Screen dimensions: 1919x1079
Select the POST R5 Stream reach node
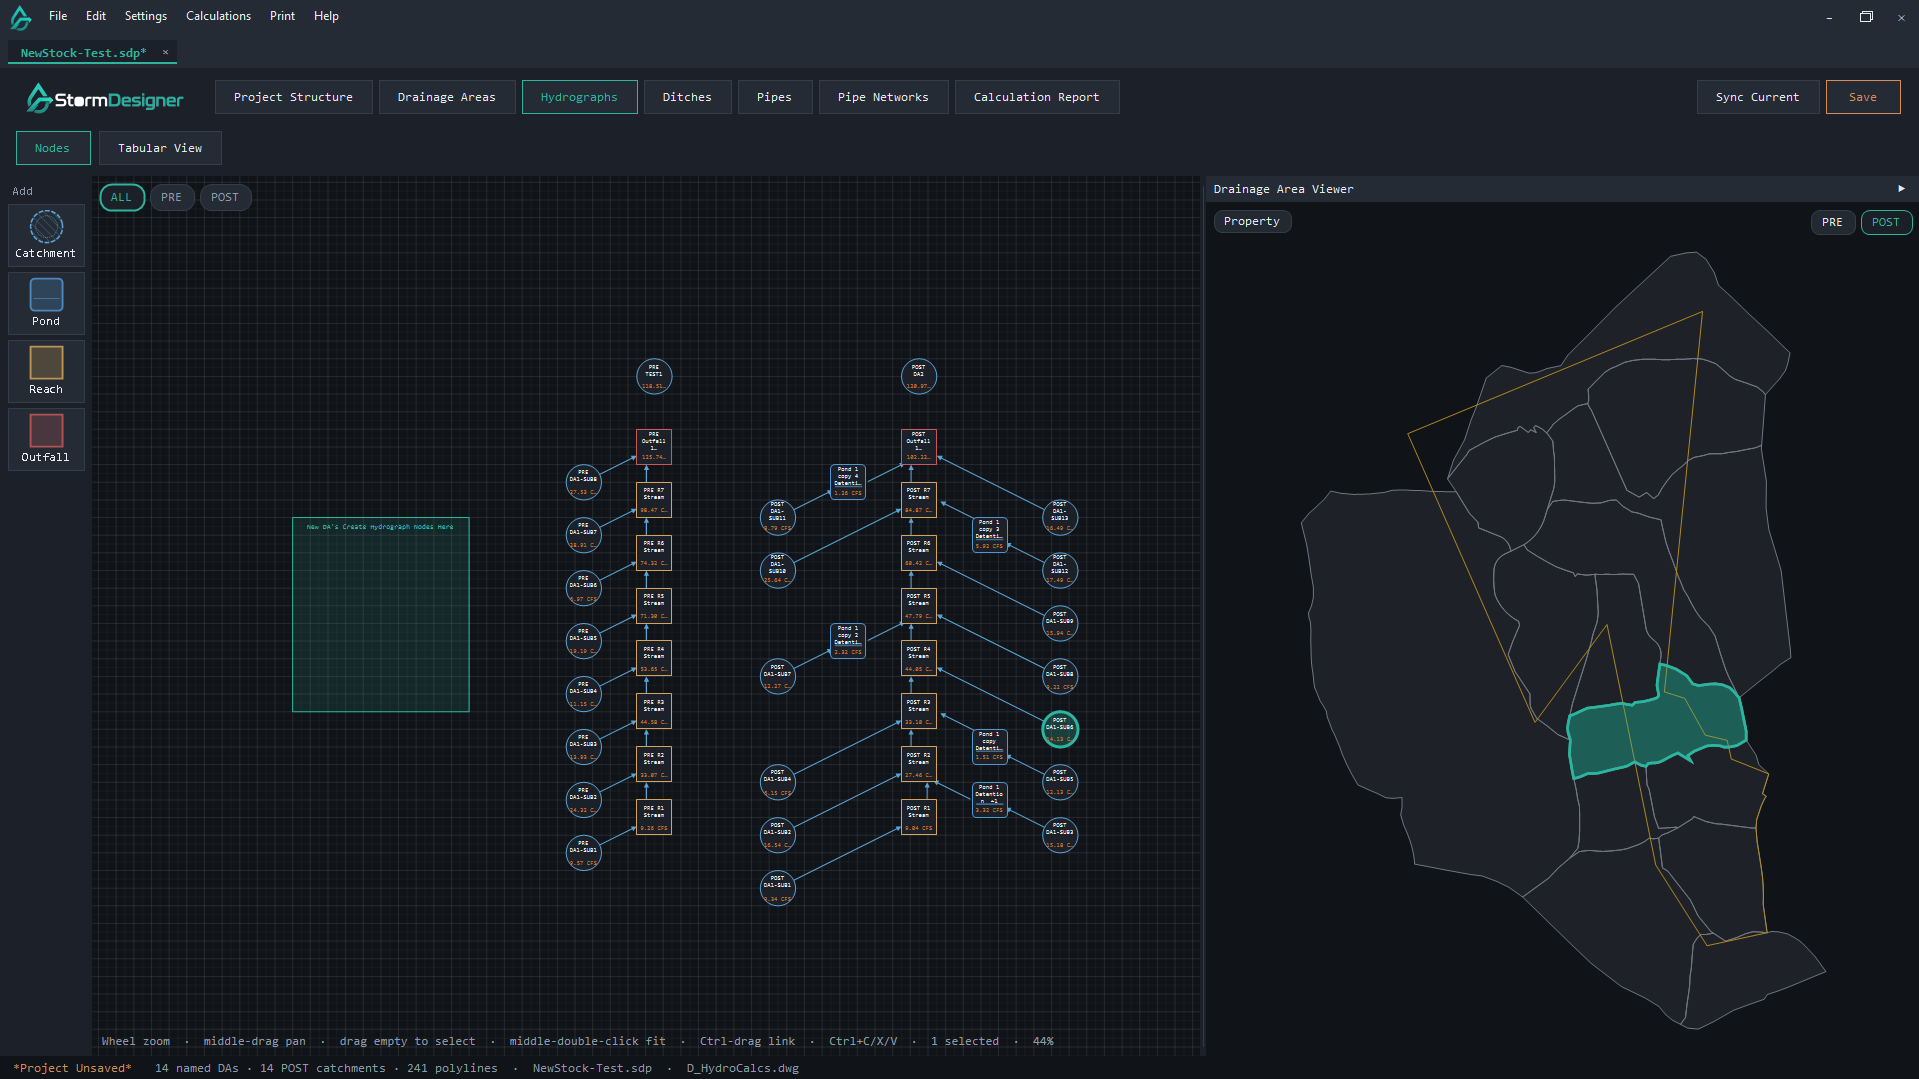[x=919, y=606]
